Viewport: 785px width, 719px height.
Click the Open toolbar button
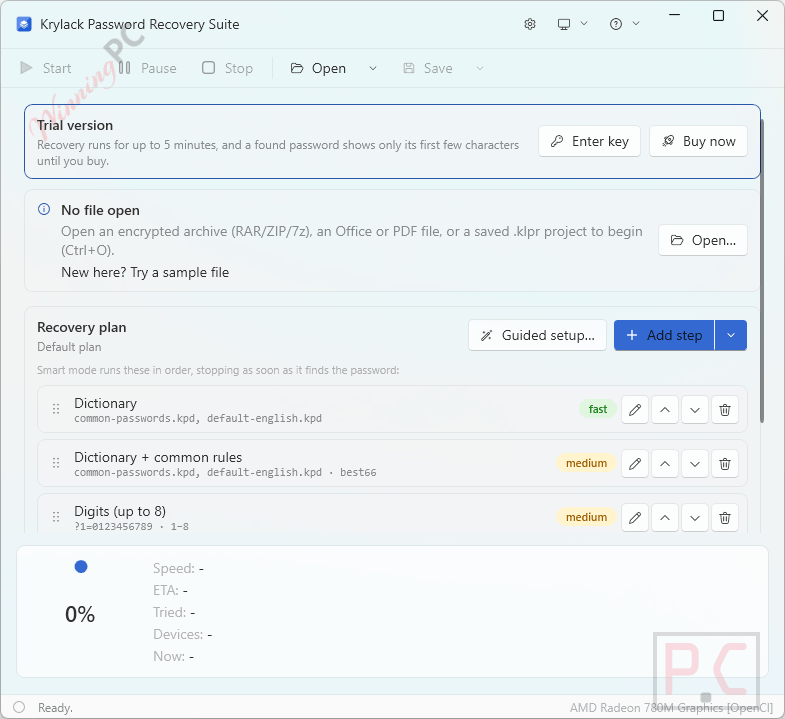[319, 68]
